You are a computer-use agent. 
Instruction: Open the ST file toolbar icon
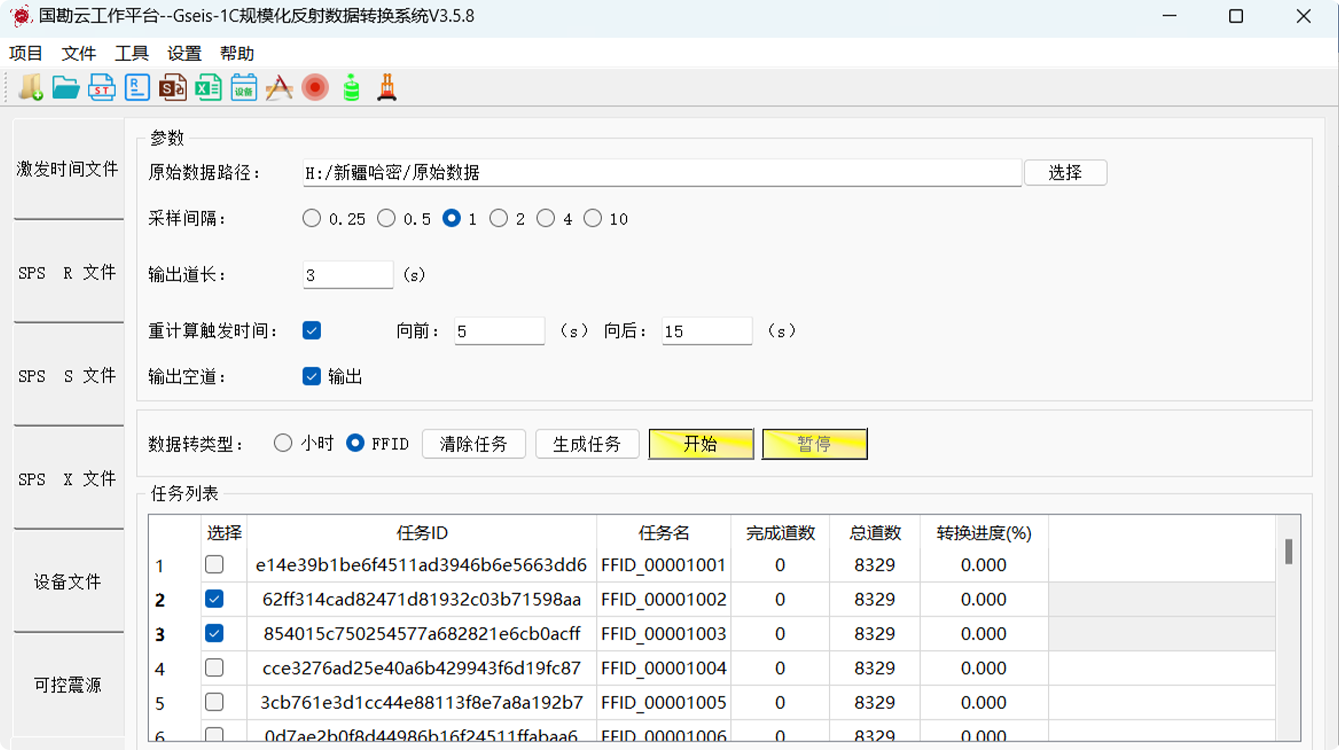pyautogui.click(x=102, y=88)
